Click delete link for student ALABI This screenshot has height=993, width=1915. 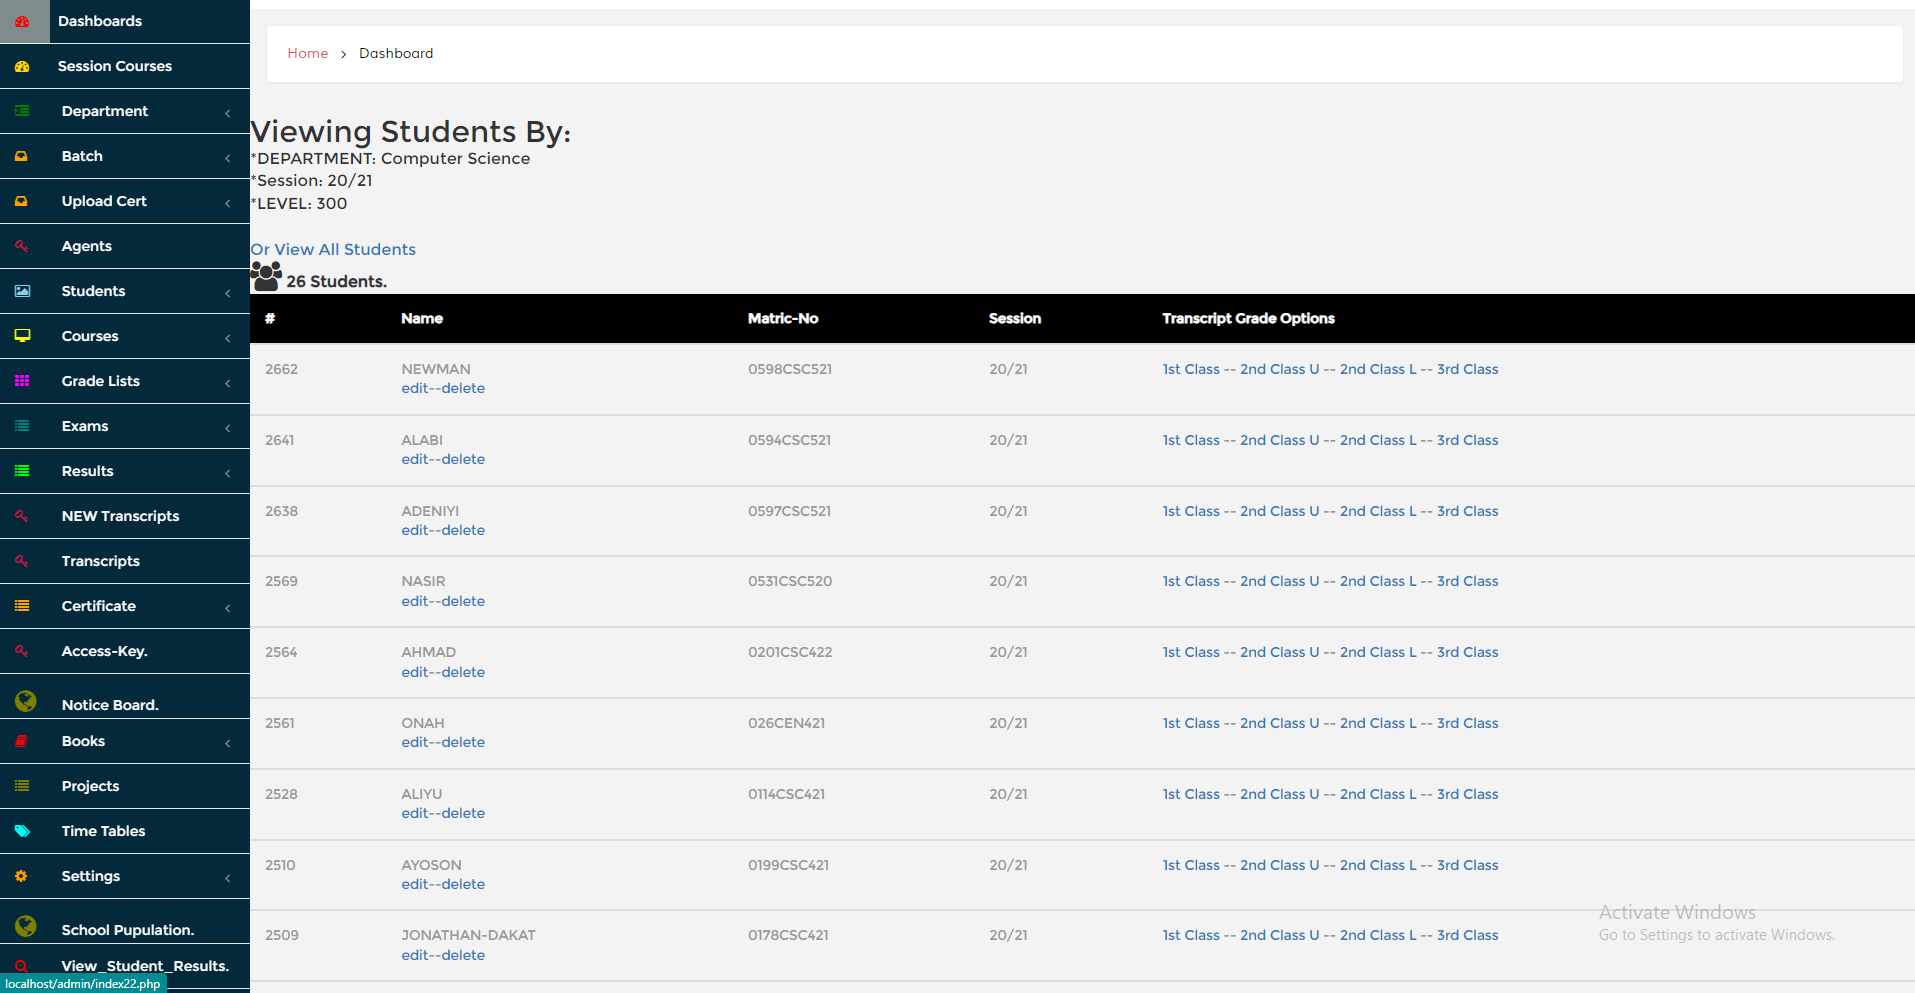[x=463, y=459]
